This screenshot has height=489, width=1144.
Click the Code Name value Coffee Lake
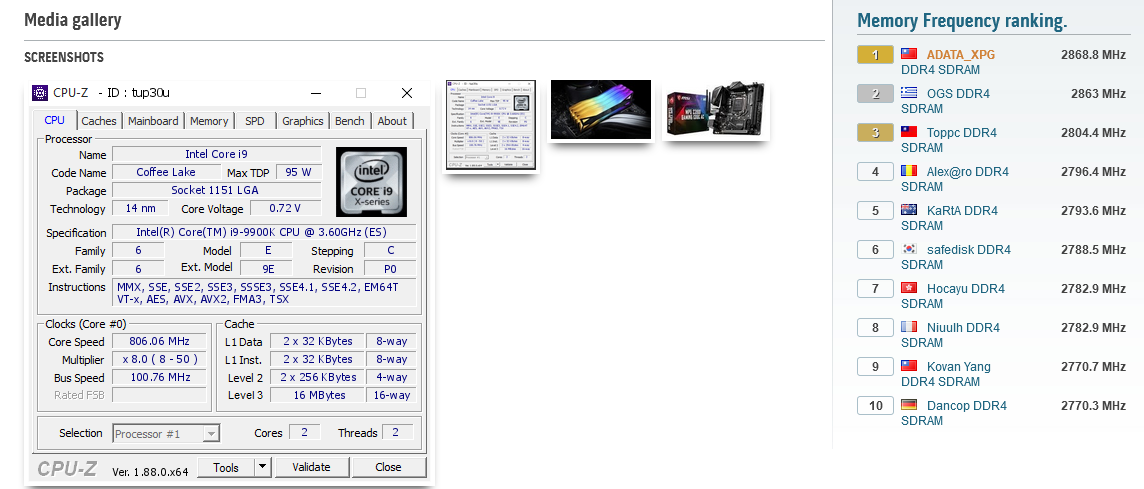pos(166,172)
